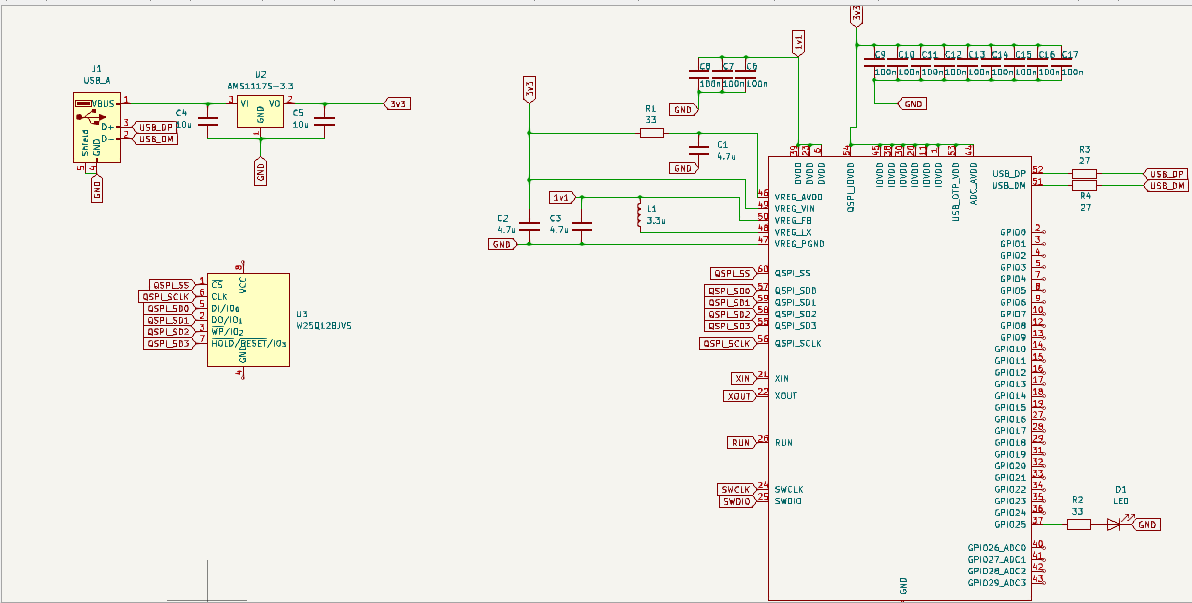The image size is (1192, 603).
Task: Select the AMS1117-3.3 regulator symbol U2
Action: [x=260, y=110]
